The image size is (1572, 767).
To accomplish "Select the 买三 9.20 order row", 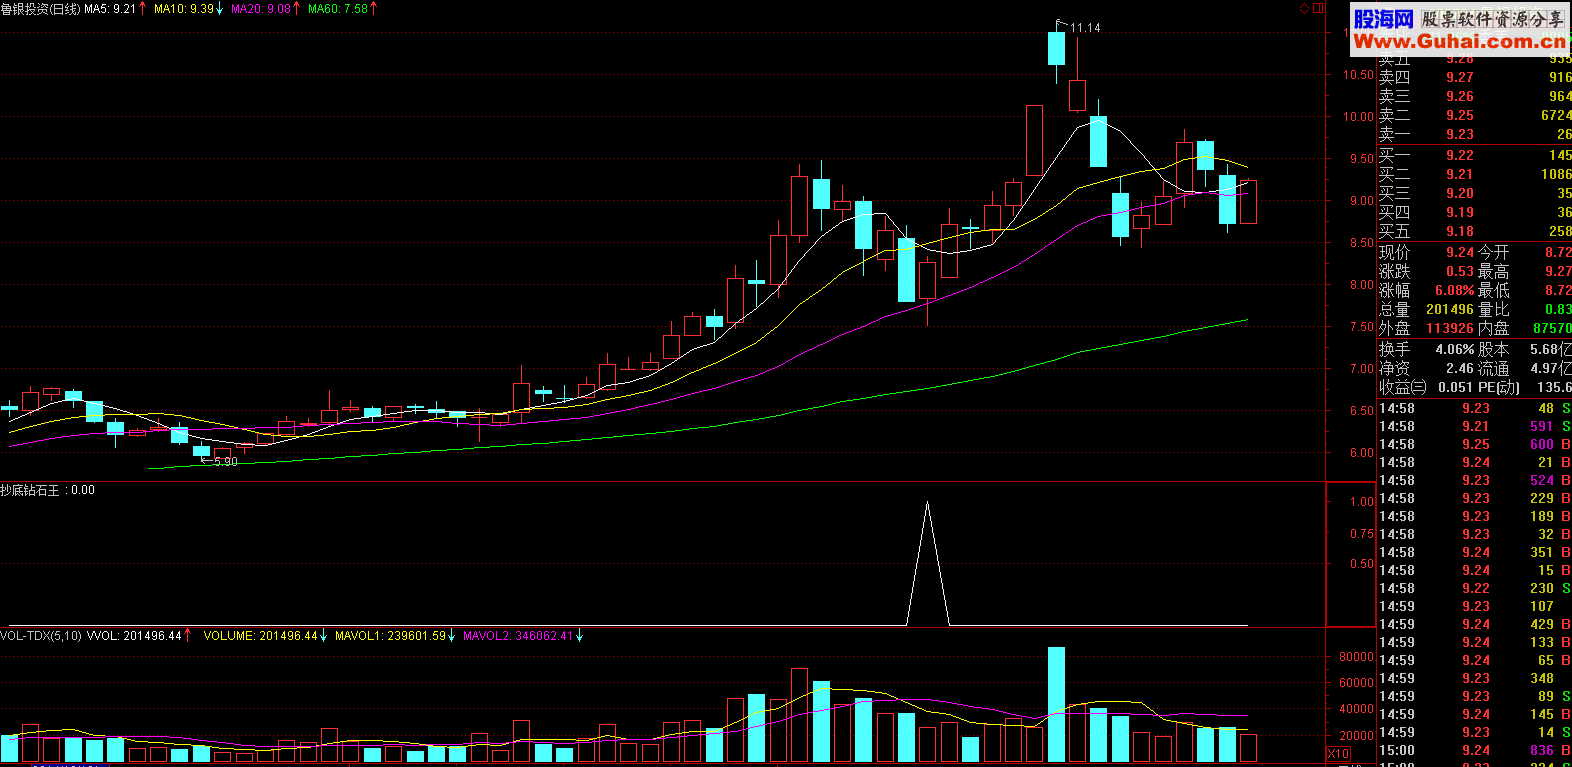I will (1474, 193).
